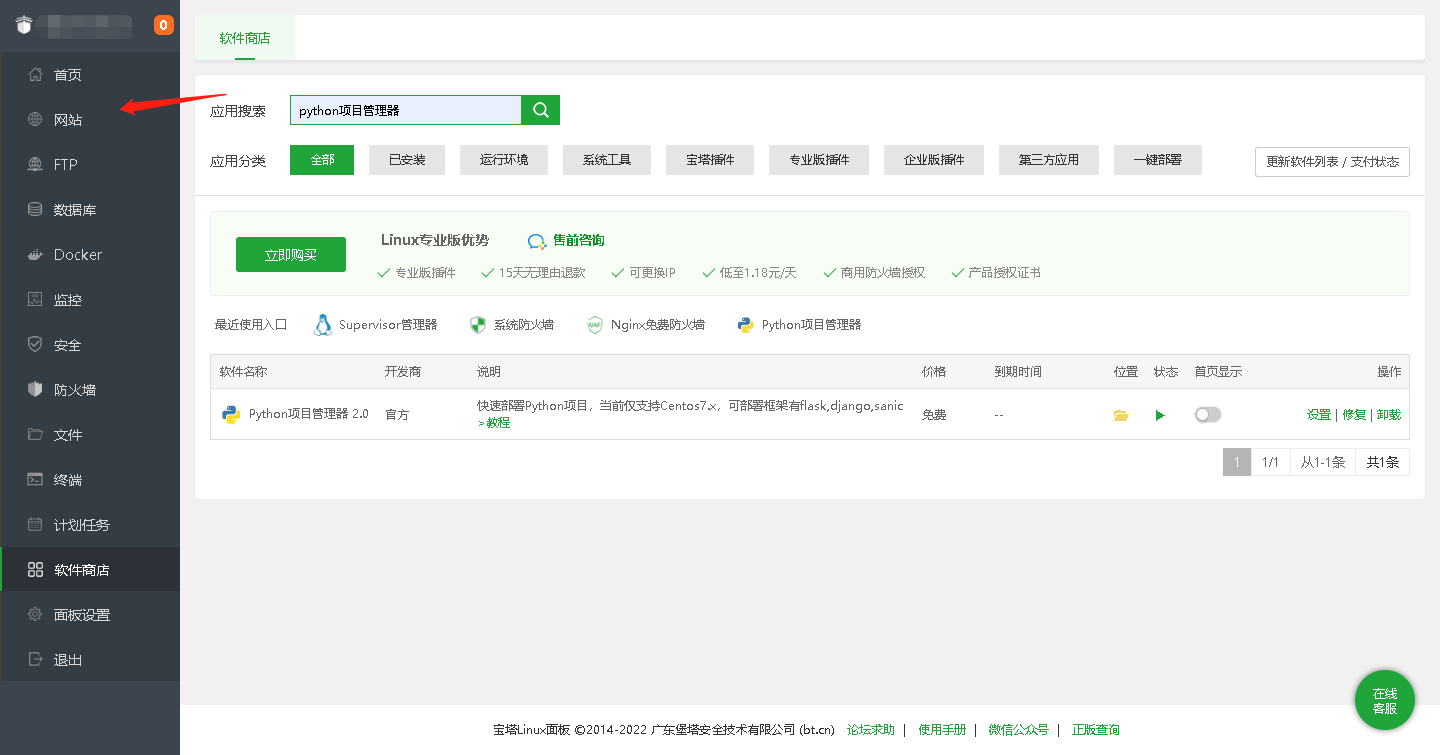
Task: Open 设置 for Python项目管理器
Action: pos(1319,415)
